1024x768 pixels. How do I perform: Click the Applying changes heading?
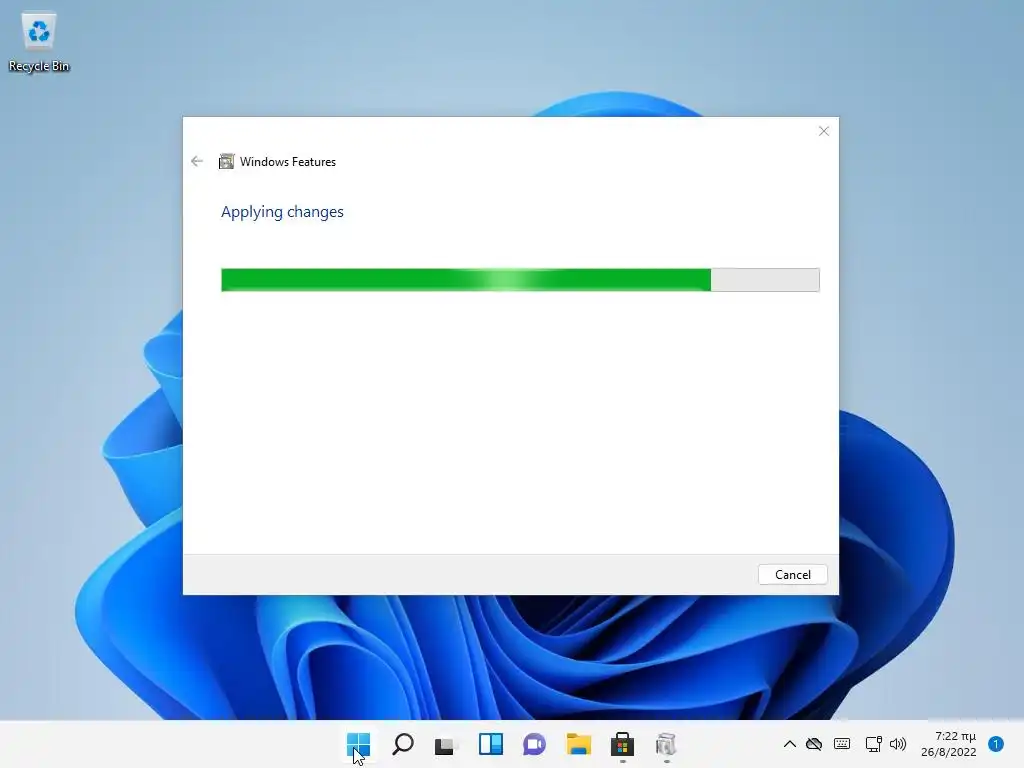[x=282, y=212]
